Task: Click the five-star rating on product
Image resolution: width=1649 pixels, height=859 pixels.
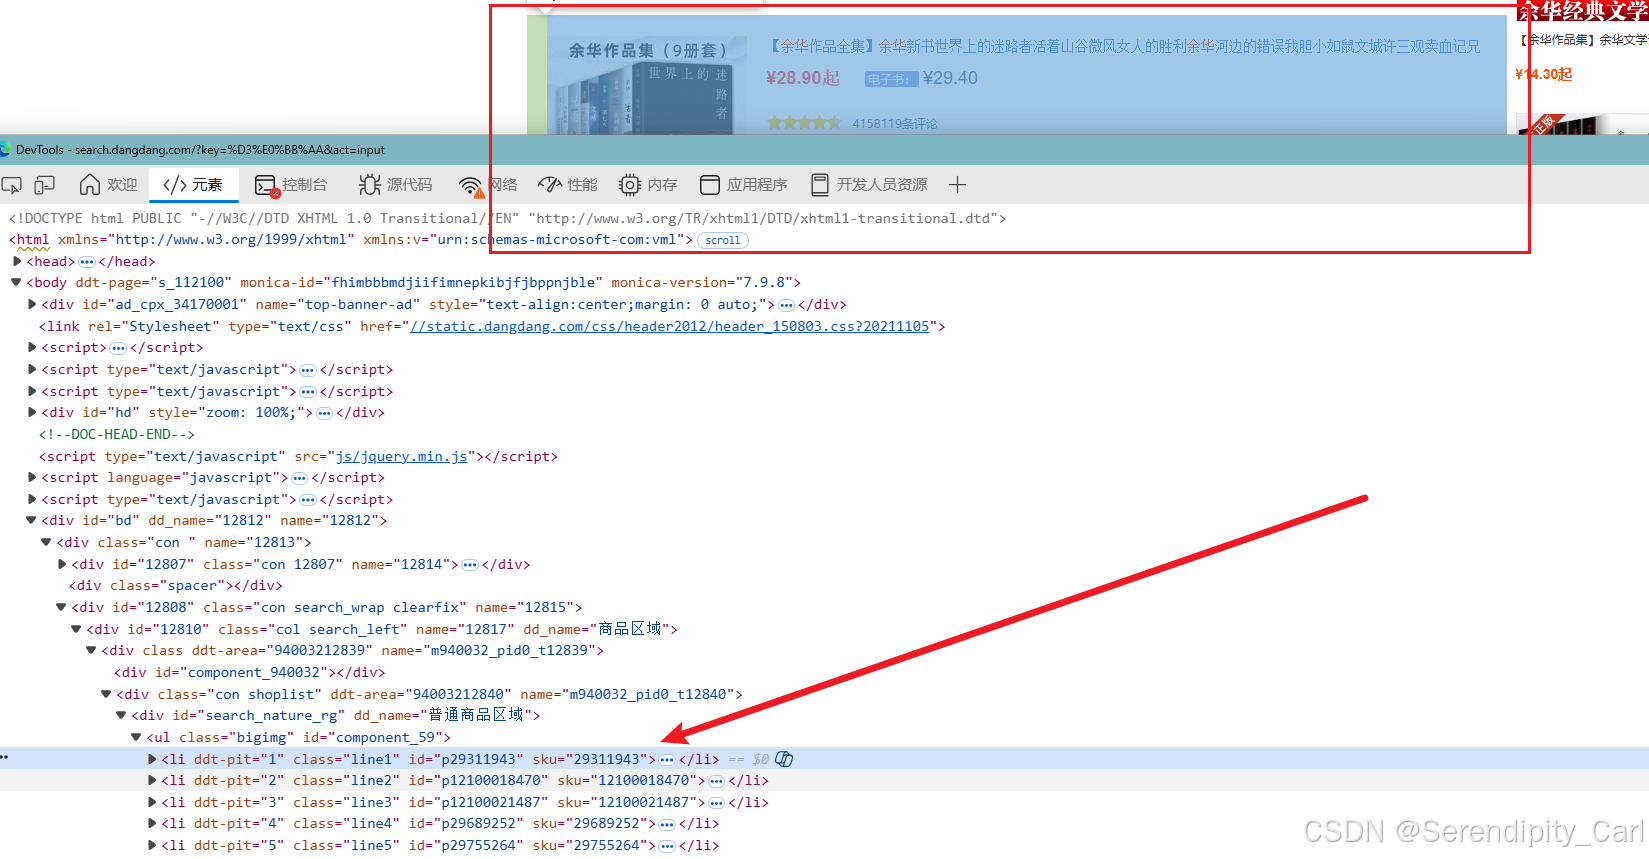Action: coord(804,123)
